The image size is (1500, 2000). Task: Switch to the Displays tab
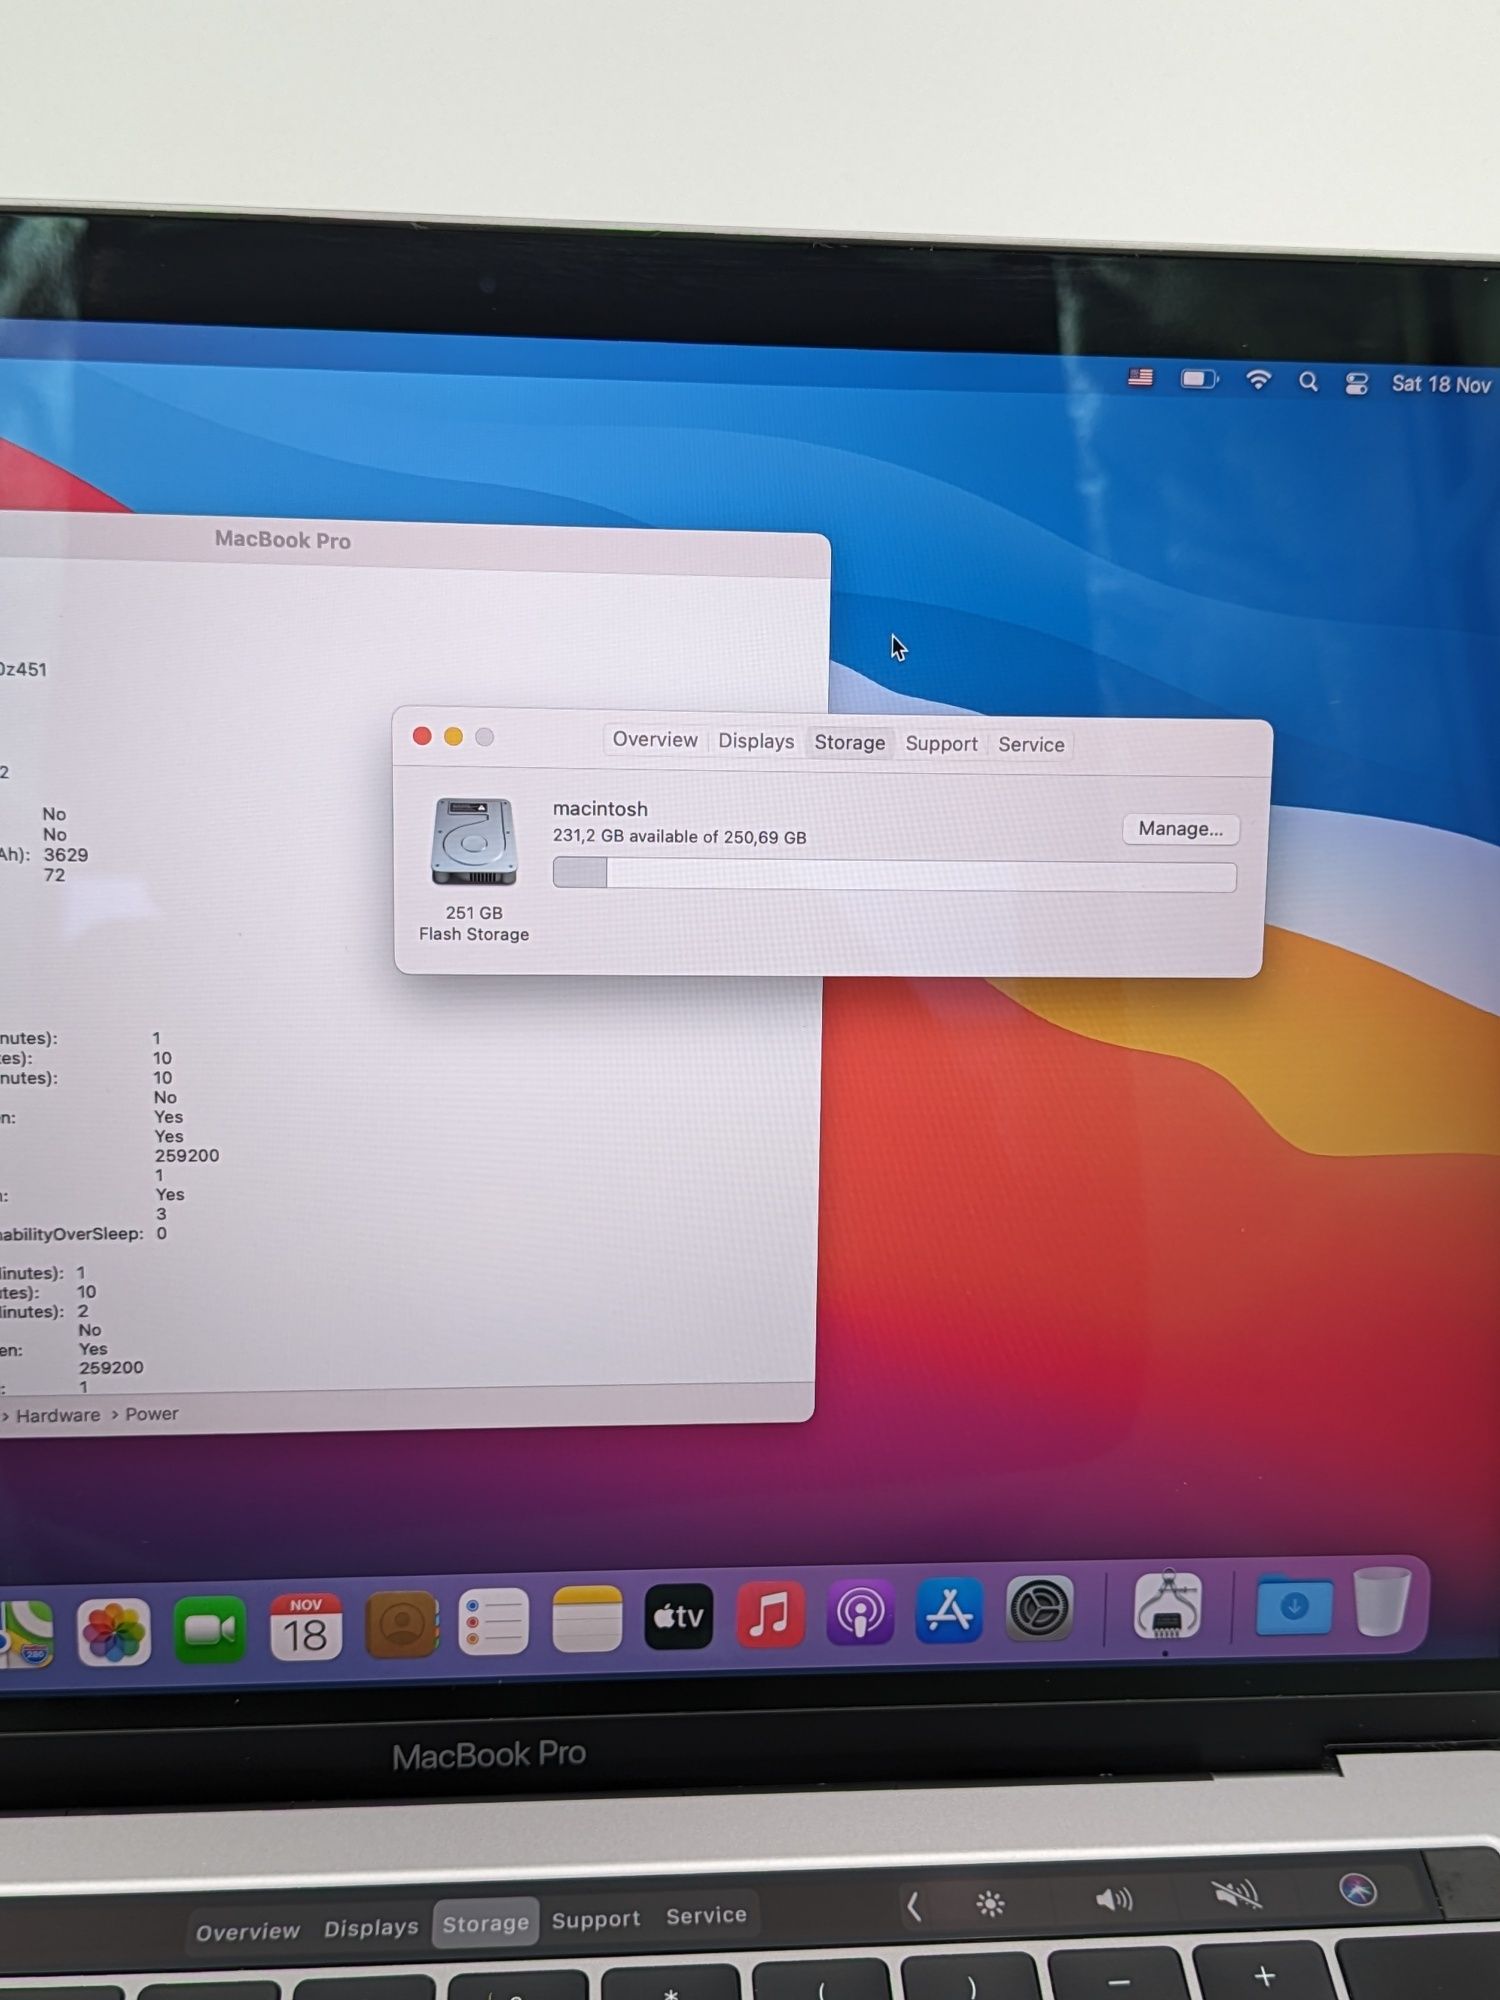756,741
